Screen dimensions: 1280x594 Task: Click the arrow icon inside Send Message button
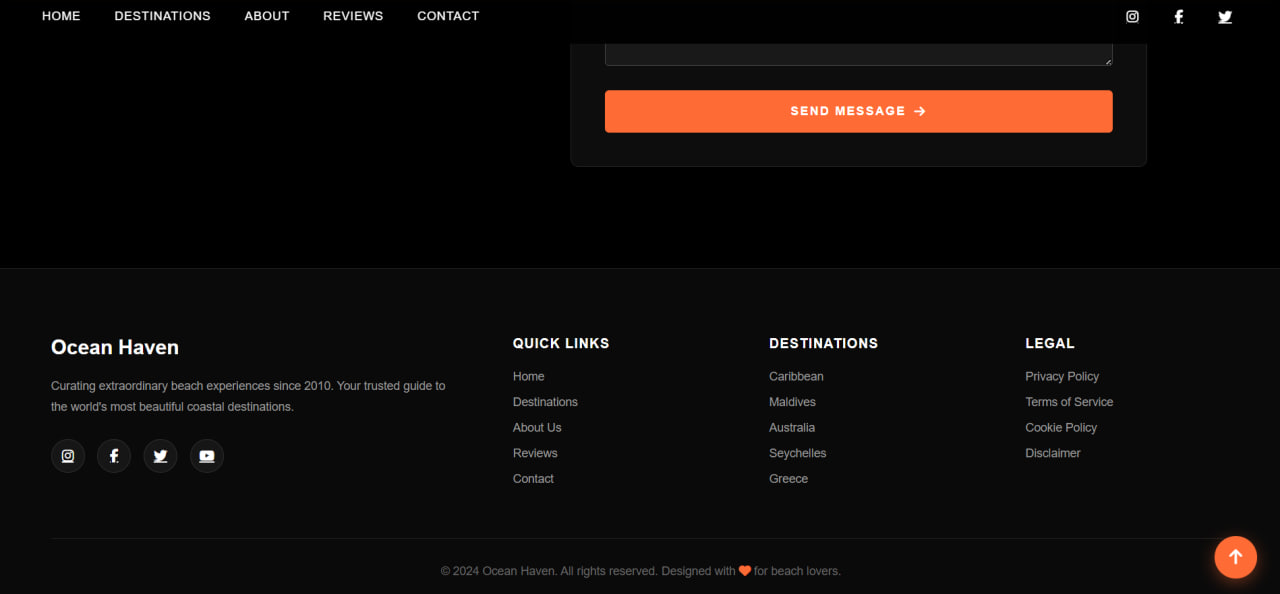pos(919,111)
